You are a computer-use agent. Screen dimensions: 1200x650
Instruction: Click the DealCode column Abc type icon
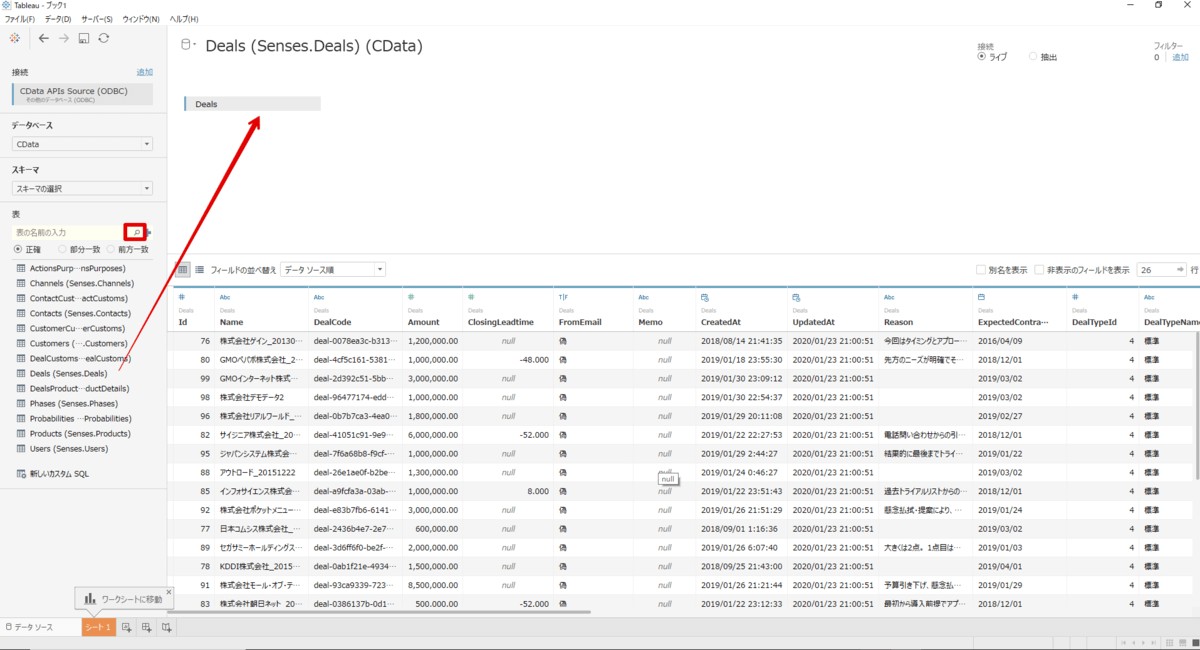[319, 297]
